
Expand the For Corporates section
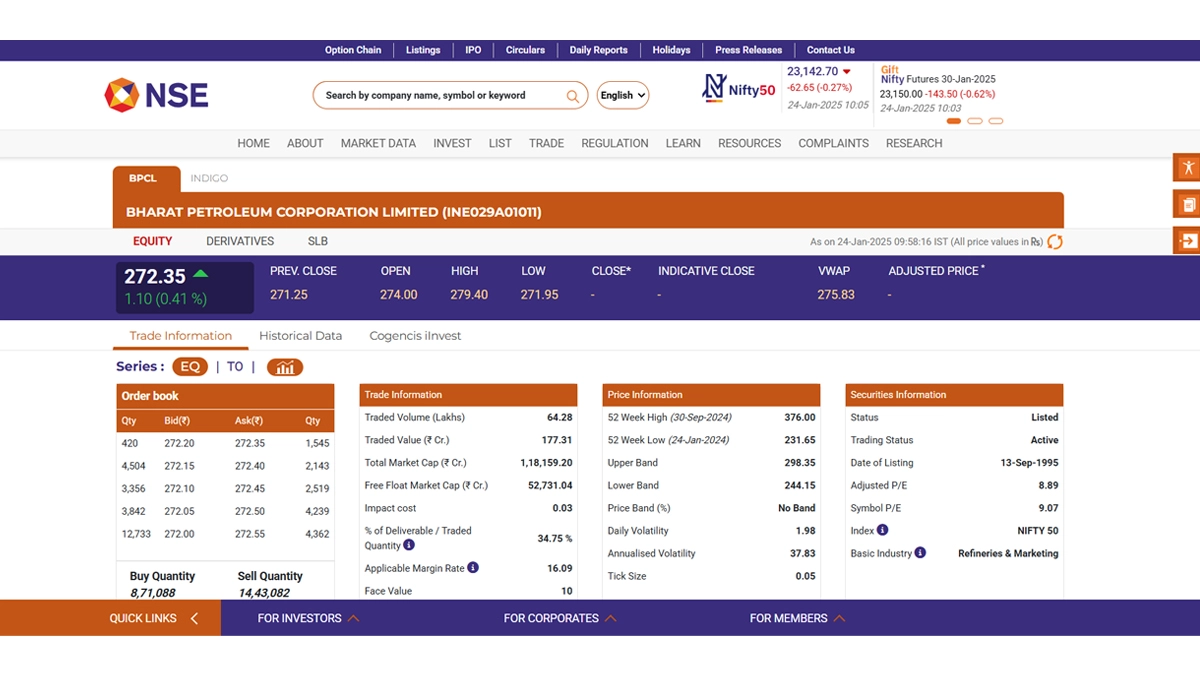coord(559,618)
